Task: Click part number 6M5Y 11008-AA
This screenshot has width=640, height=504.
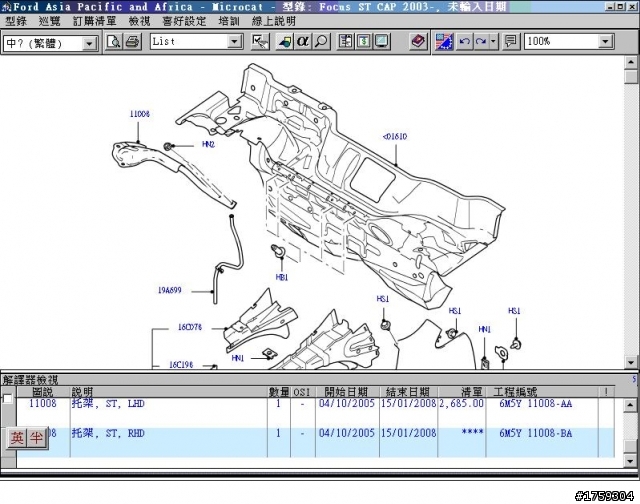Action: (x=536, y=404)
